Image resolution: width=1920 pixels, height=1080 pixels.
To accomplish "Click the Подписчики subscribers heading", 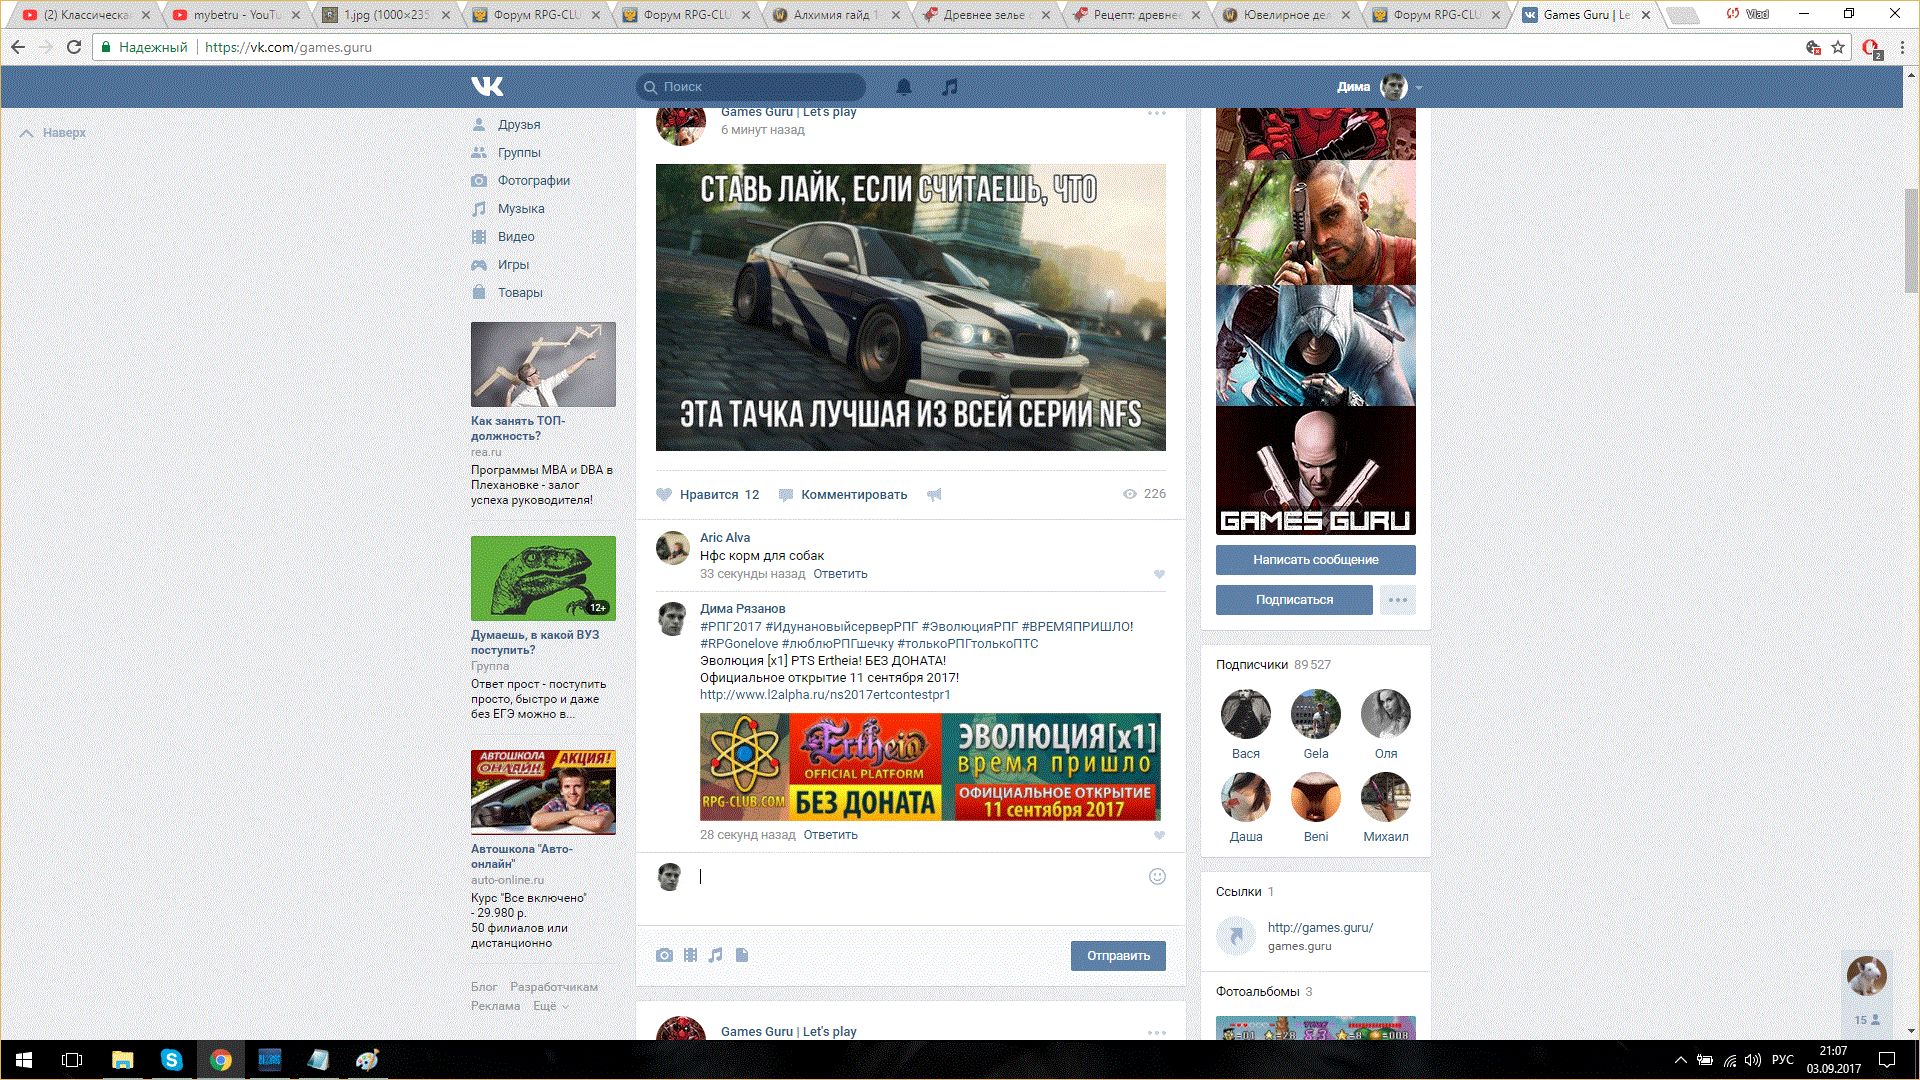I will pos(1252,665).
